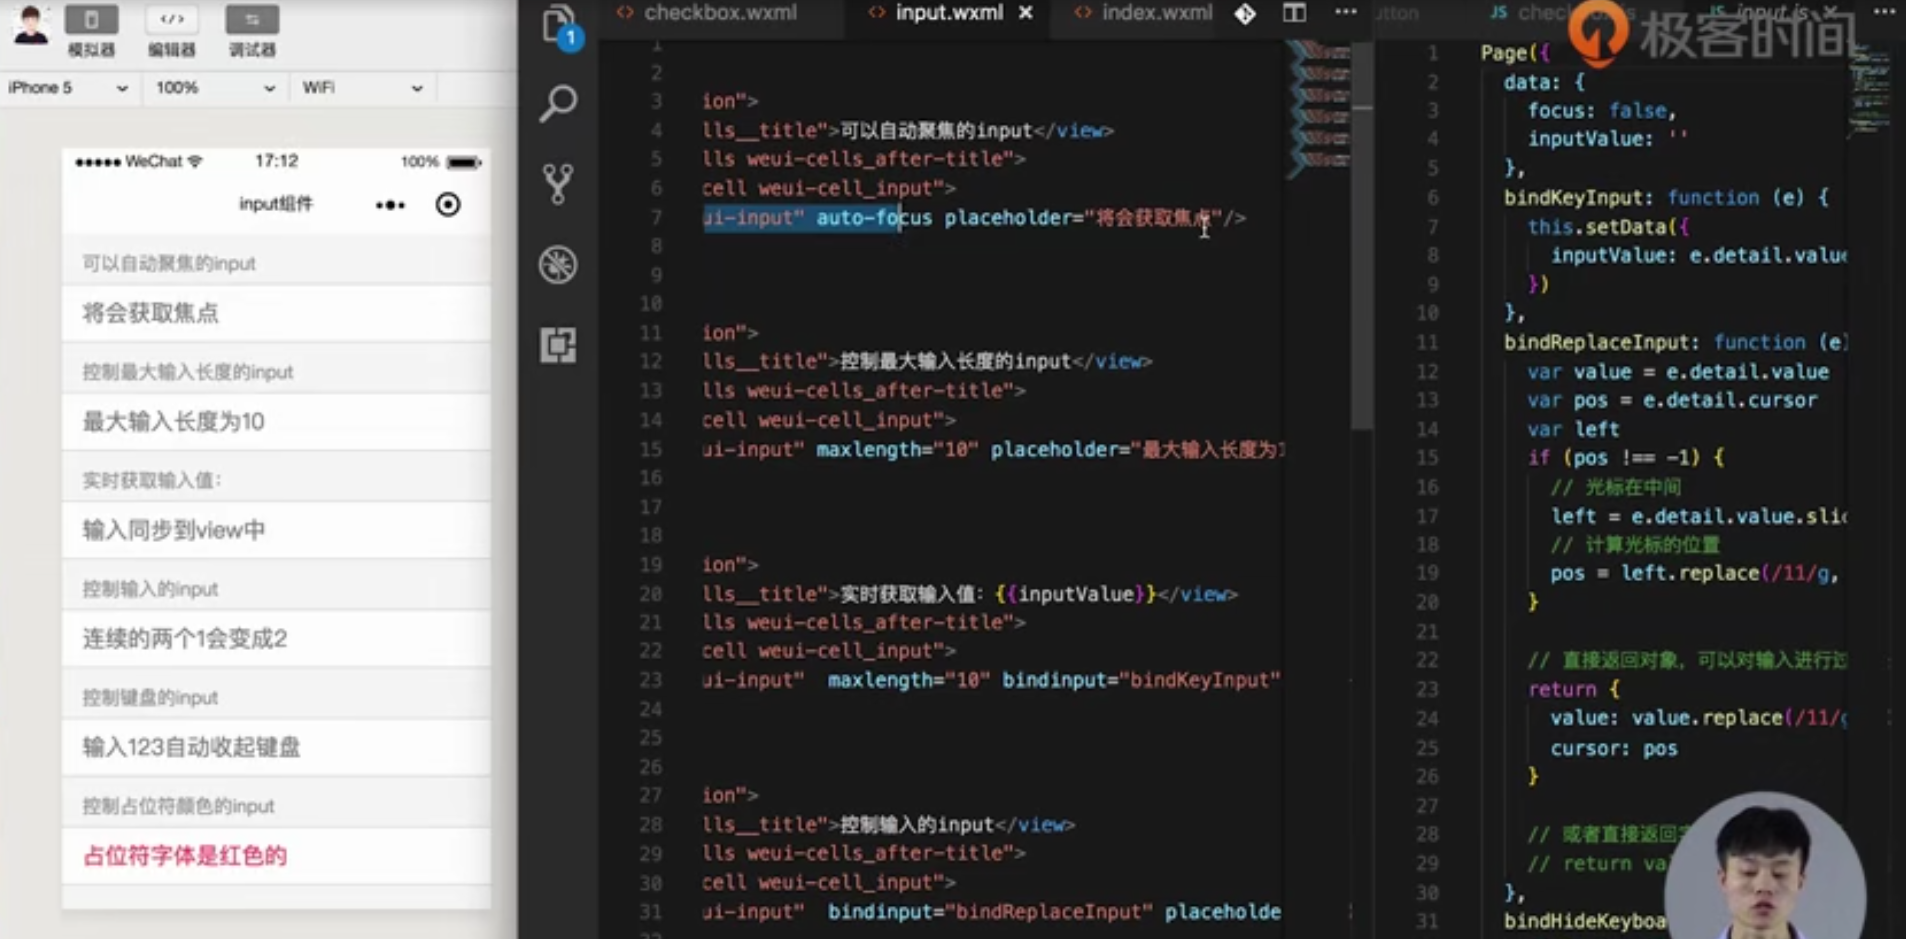Click the 'if (pos !== -1) {' line
This screenshot has height=939, width=1906.
click(1626, 458)
